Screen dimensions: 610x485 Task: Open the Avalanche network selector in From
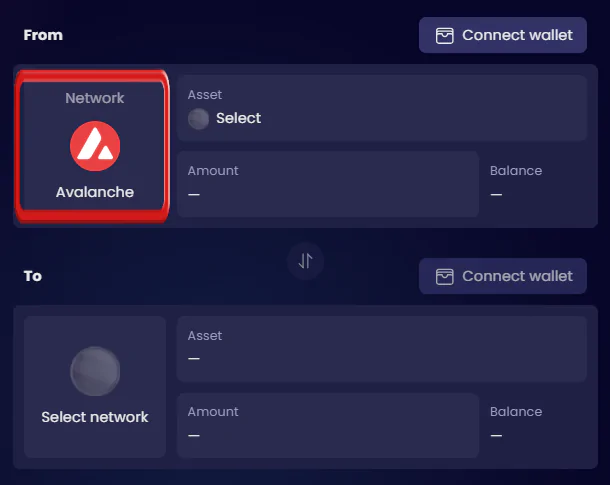[93, 146]
